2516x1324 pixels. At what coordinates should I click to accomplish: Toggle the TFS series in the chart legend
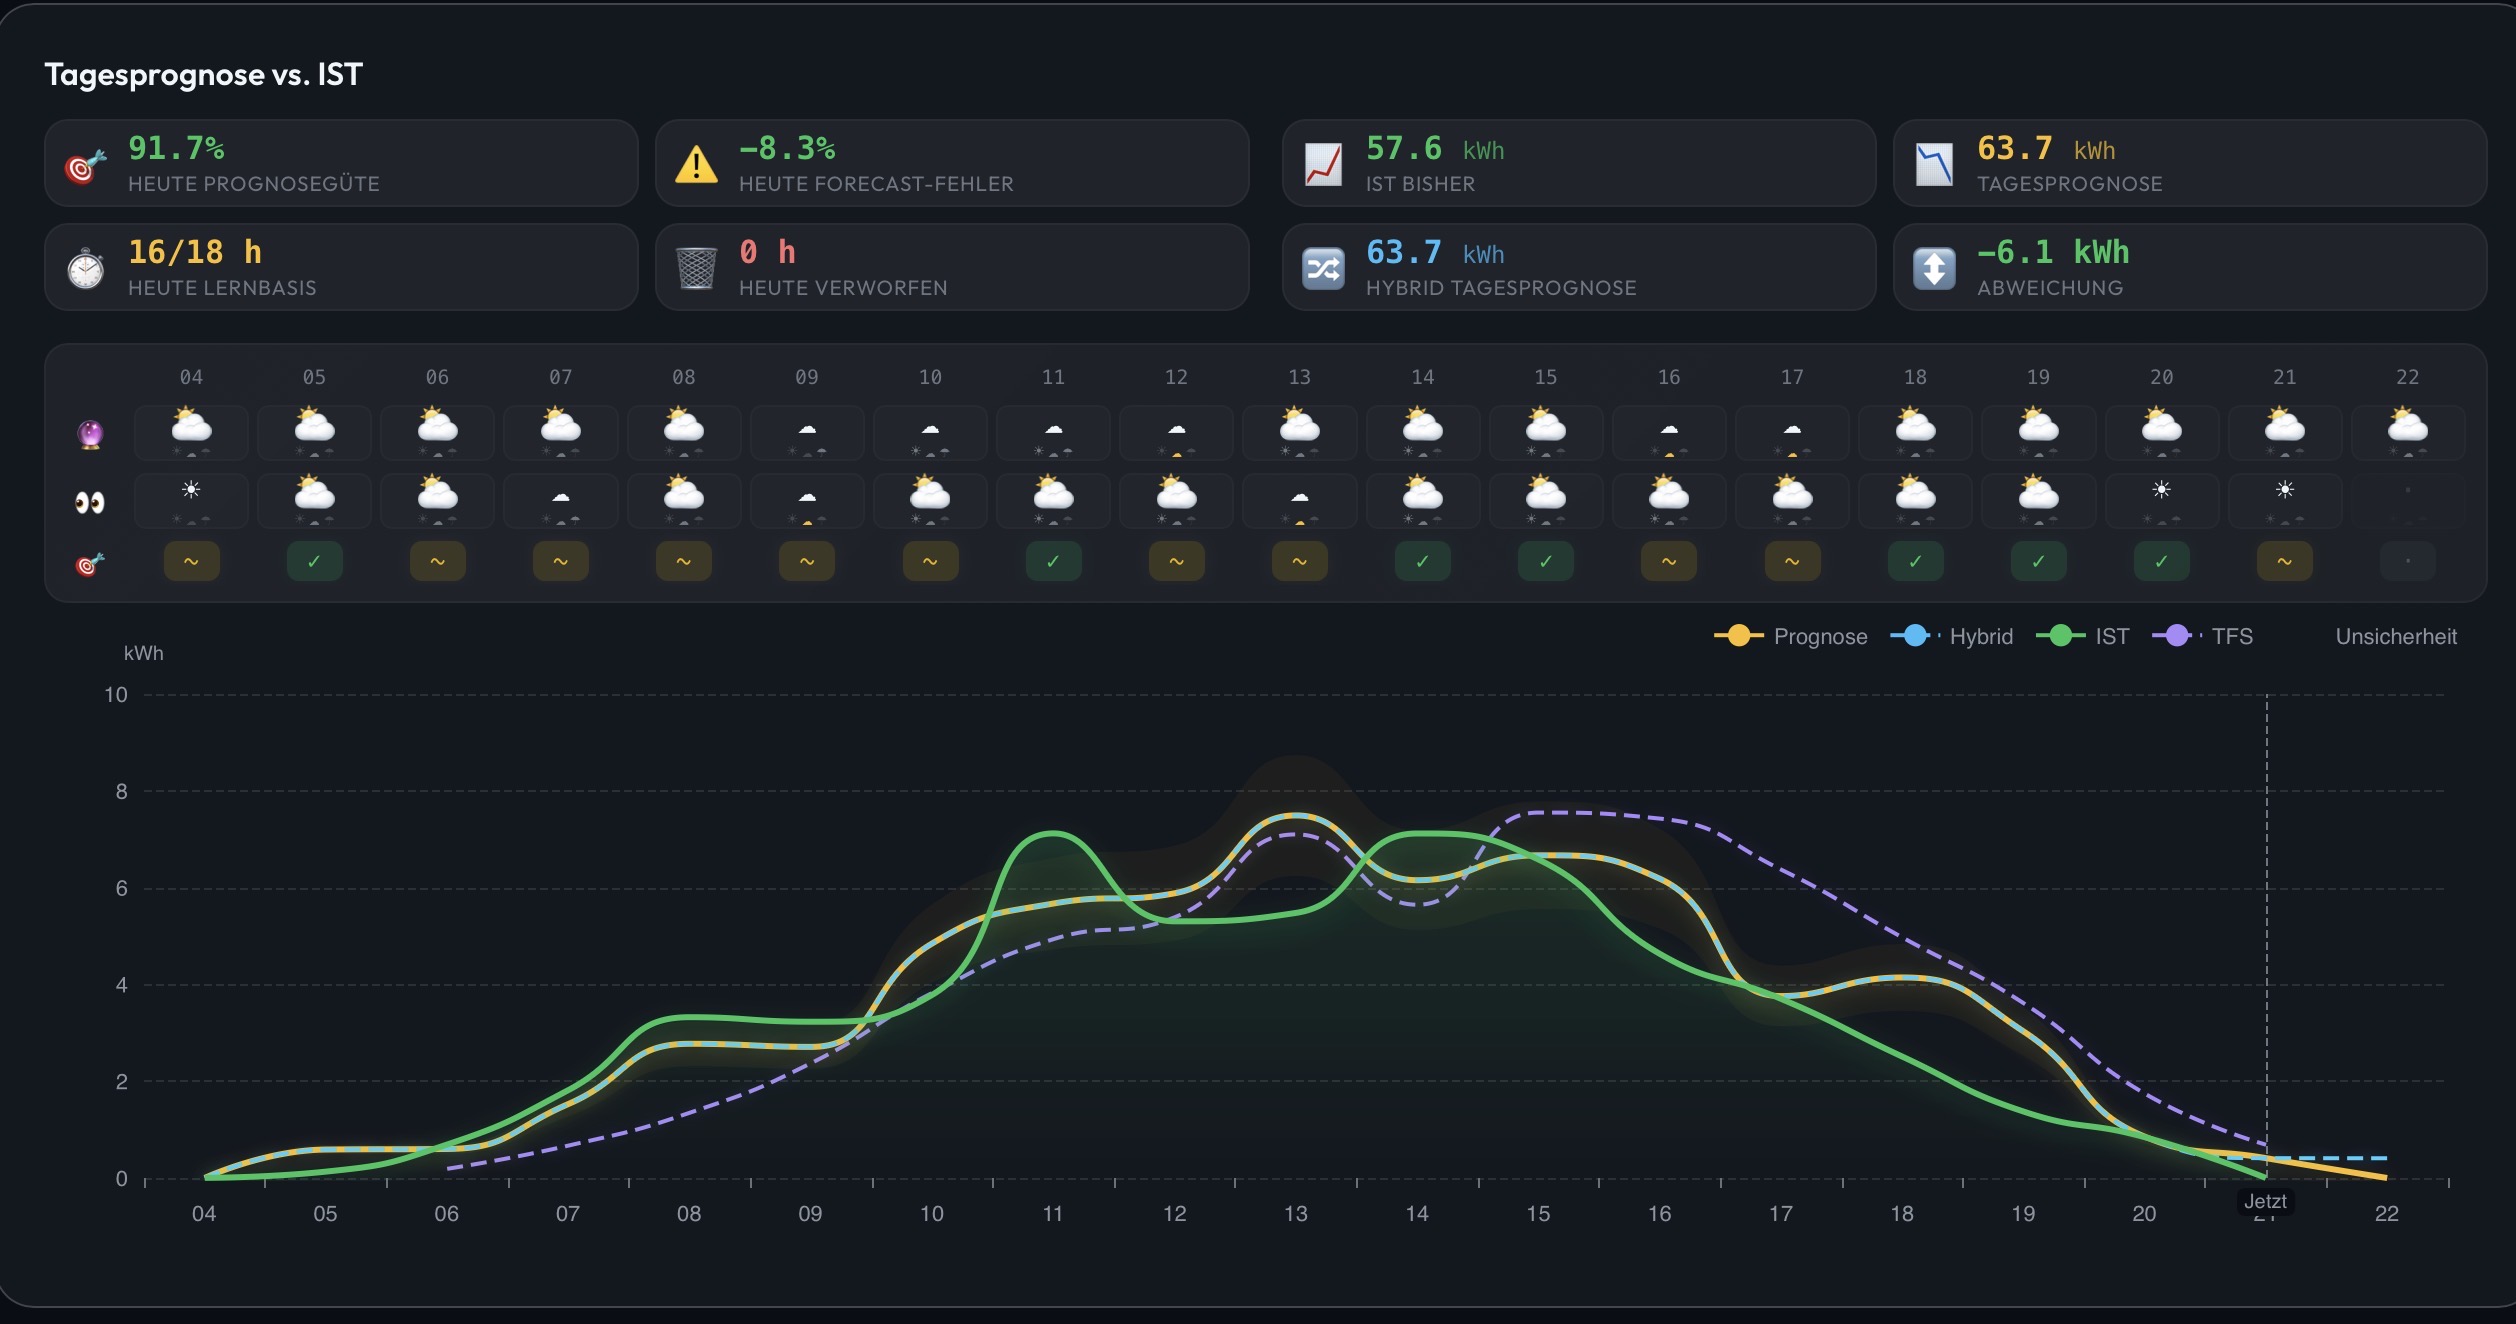coord(2203,636)
